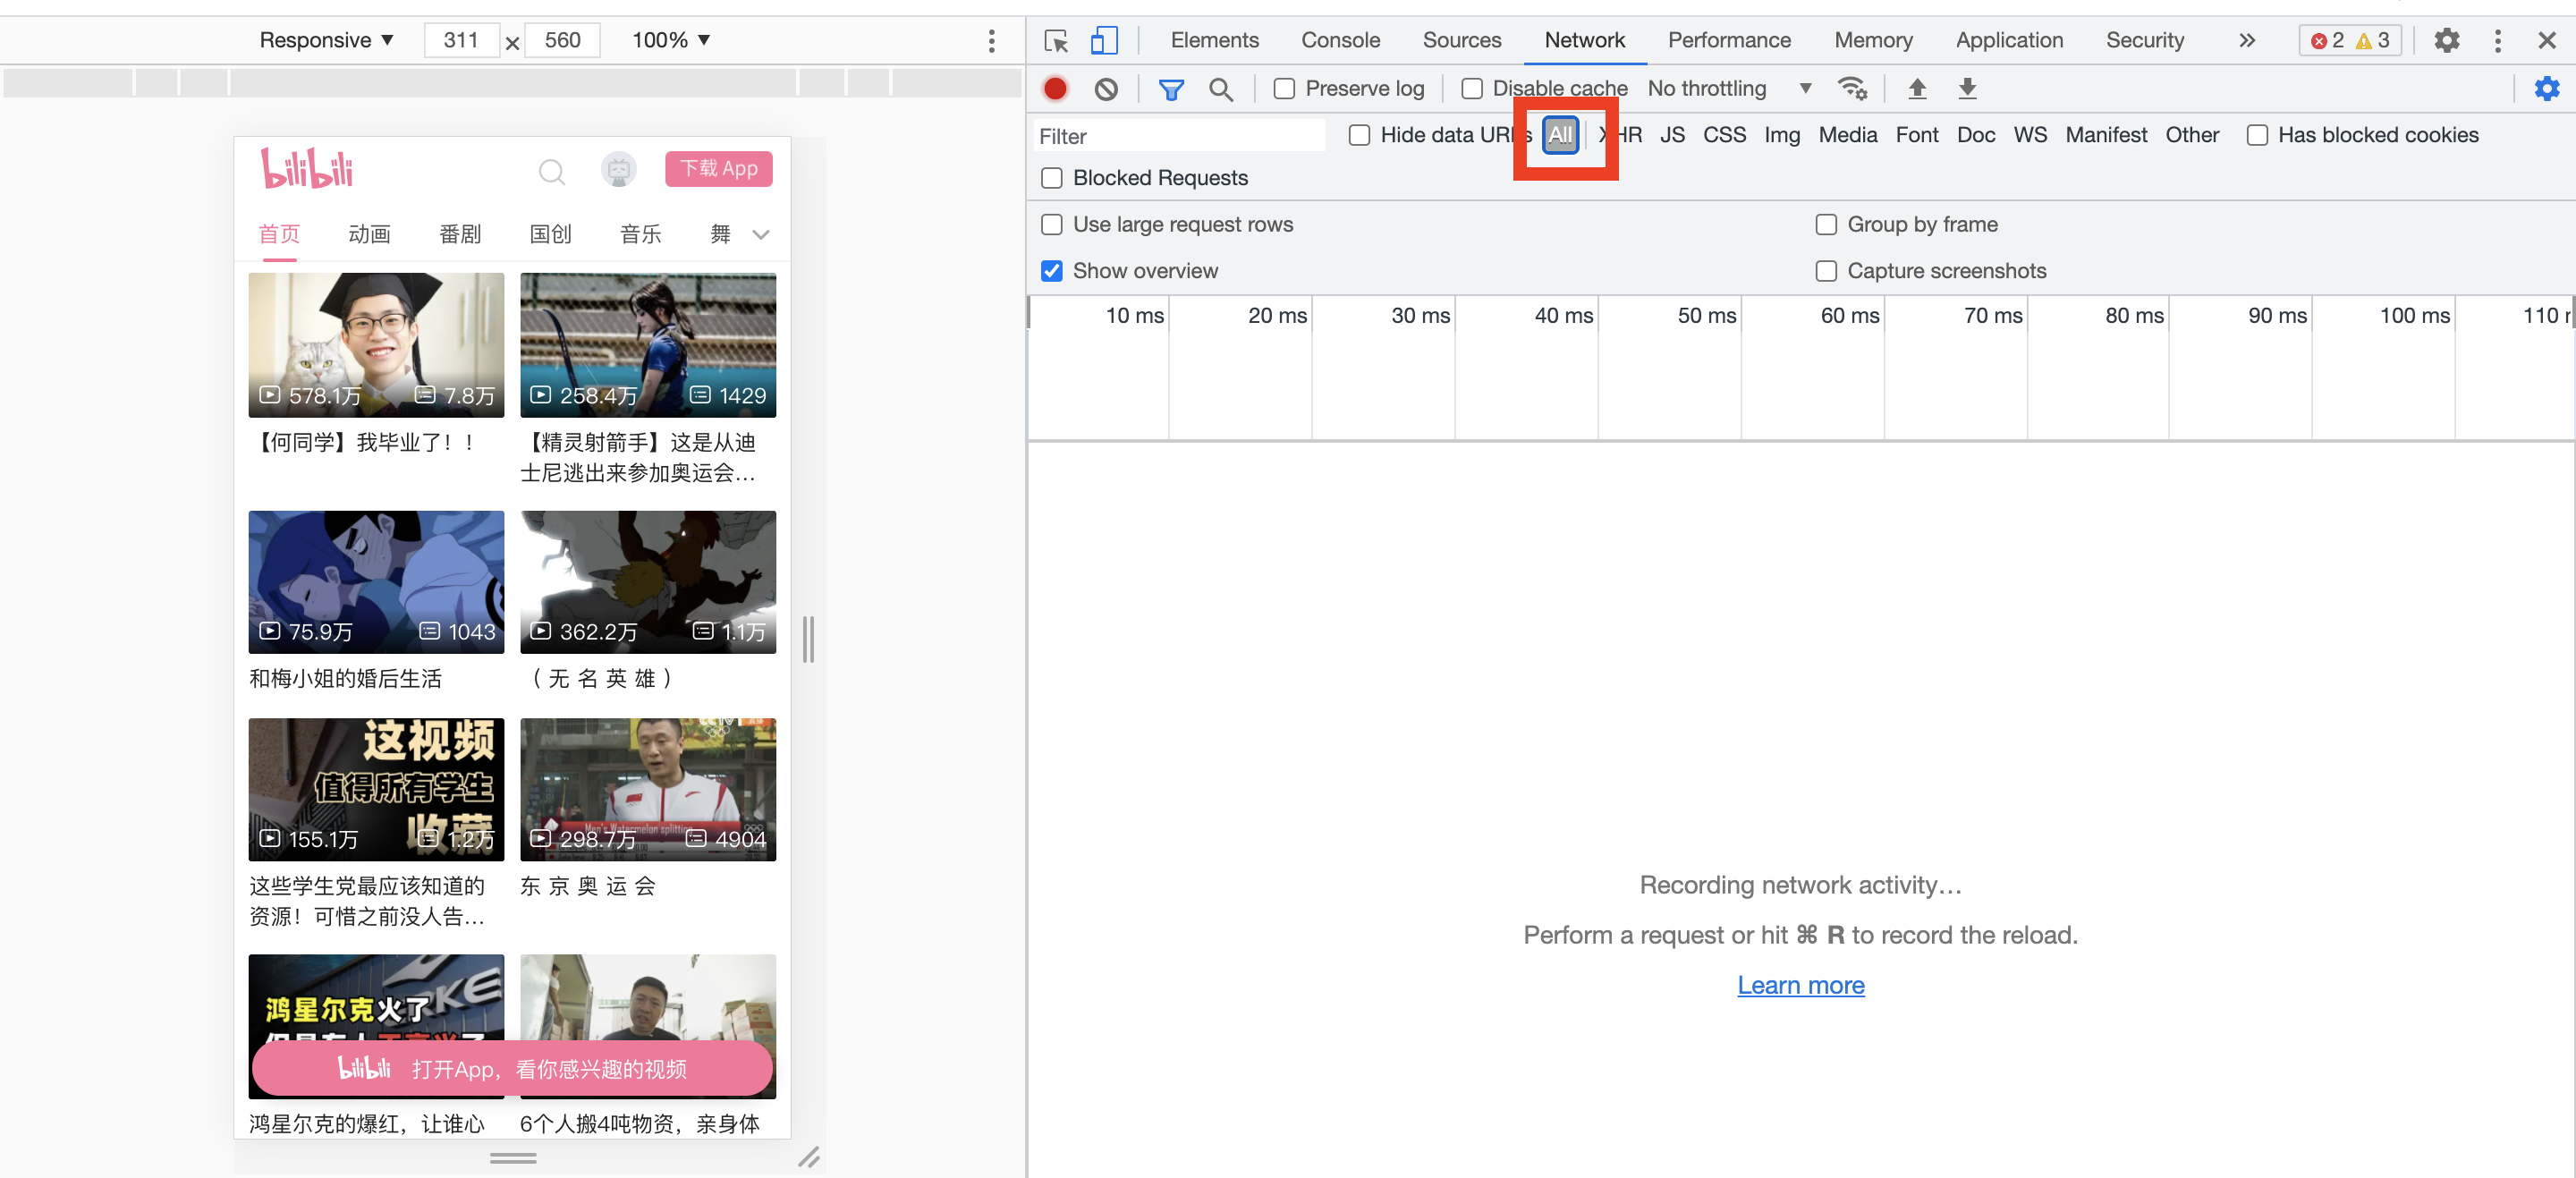Export network log via download arrow
The image size is (2576, 1178).
coord(1967,88)
